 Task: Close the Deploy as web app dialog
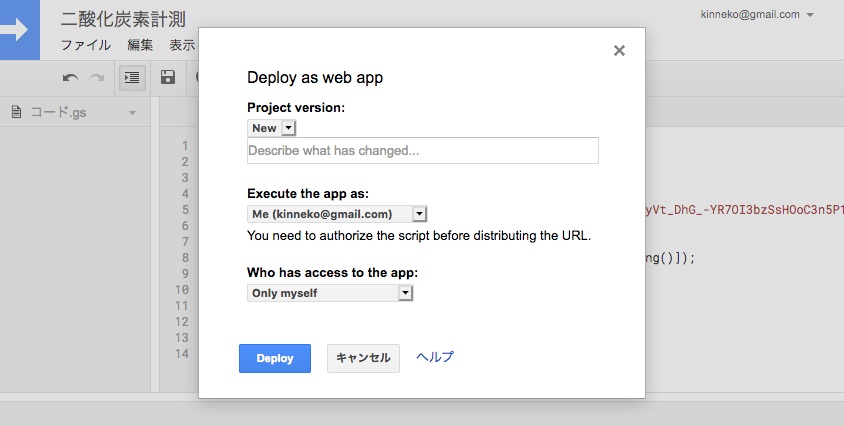pos(619,51)
